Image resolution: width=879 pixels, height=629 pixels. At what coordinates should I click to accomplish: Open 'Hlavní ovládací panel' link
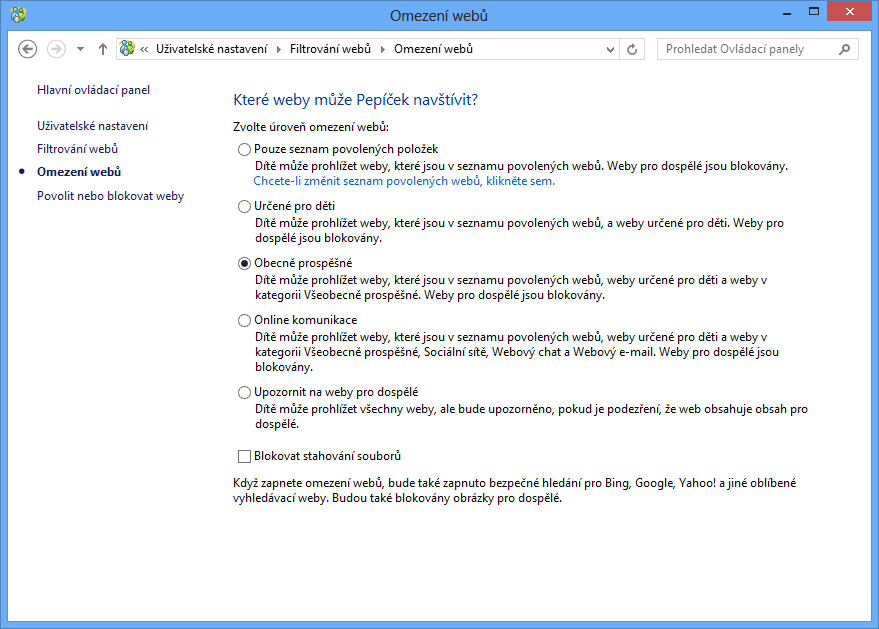tap(93, 90)
